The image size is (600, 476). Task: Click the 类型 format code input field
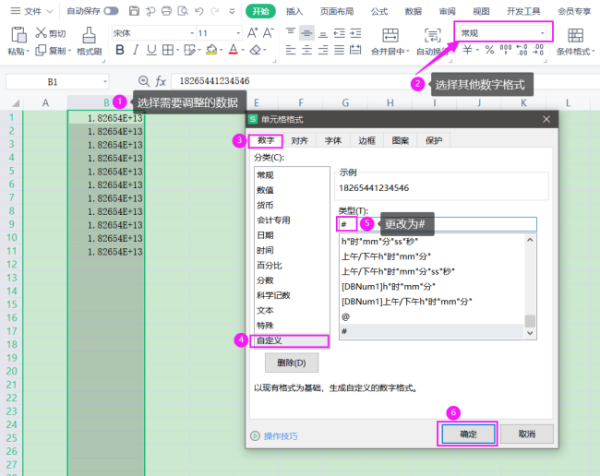pyautogui.click(x=437, y=224)
